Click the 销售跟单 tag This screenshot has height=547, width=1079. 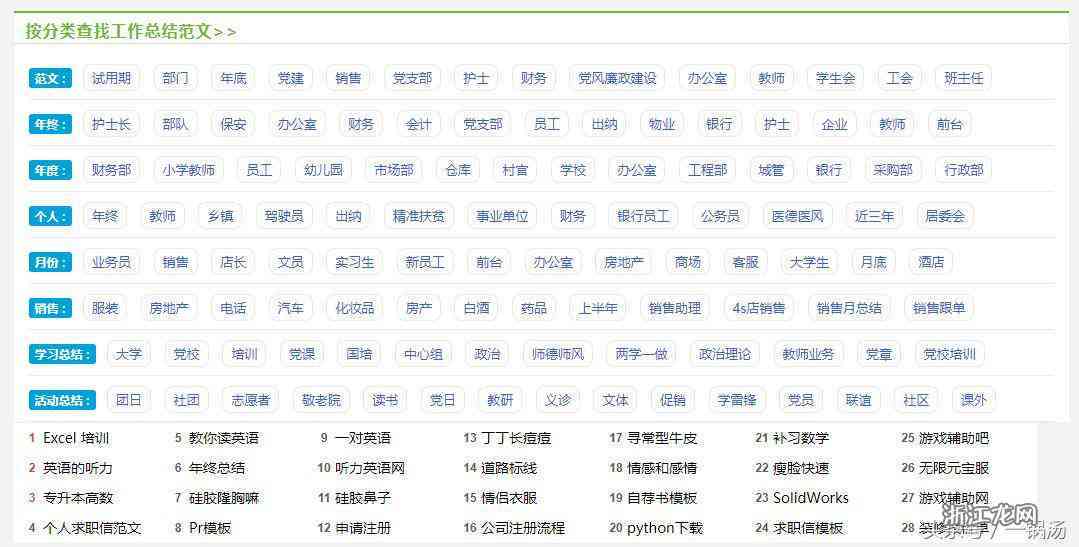pos(939,308)
